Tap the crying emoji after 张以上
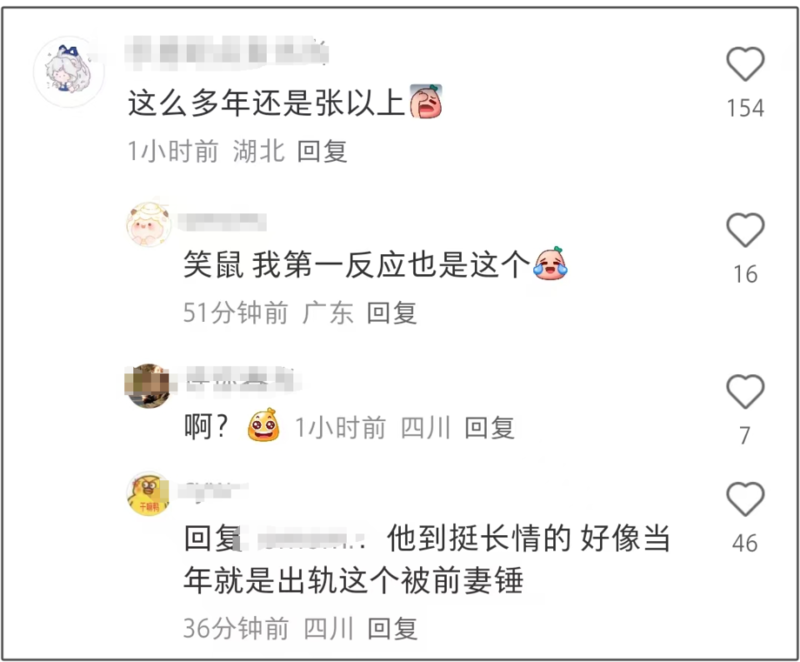Image resolution: width=800 pixels, height=662 pixels. pos(426,101)
